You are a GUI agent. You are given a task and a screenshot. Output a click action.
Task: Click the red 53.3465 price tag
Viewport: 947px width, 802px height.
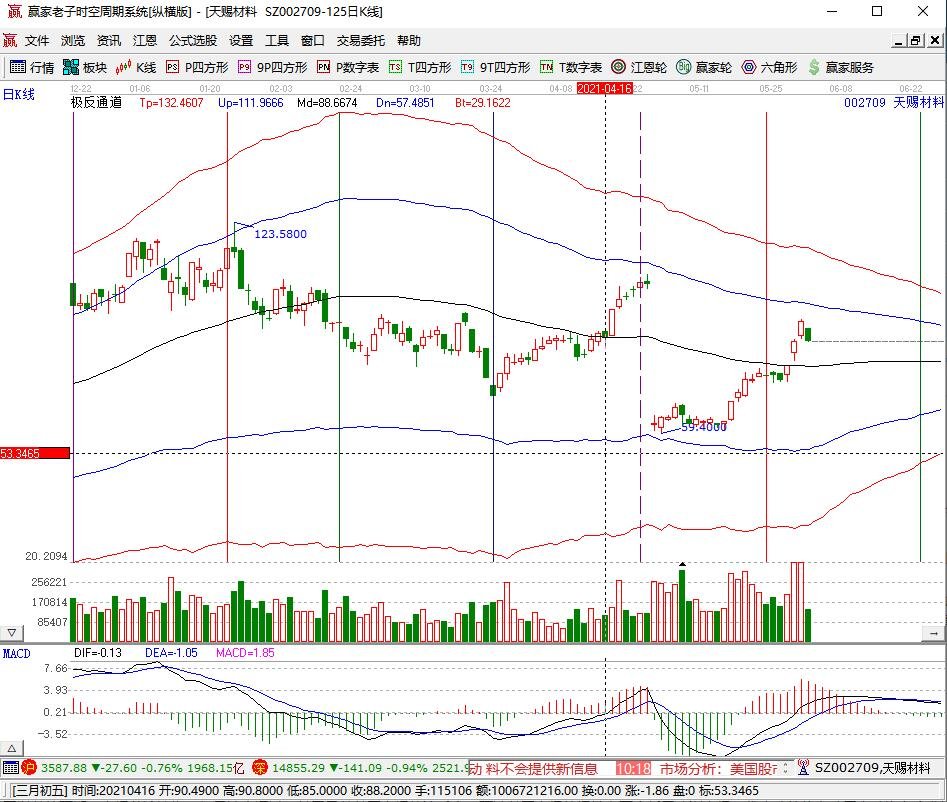pyautogui.click(x=30, y=452)
